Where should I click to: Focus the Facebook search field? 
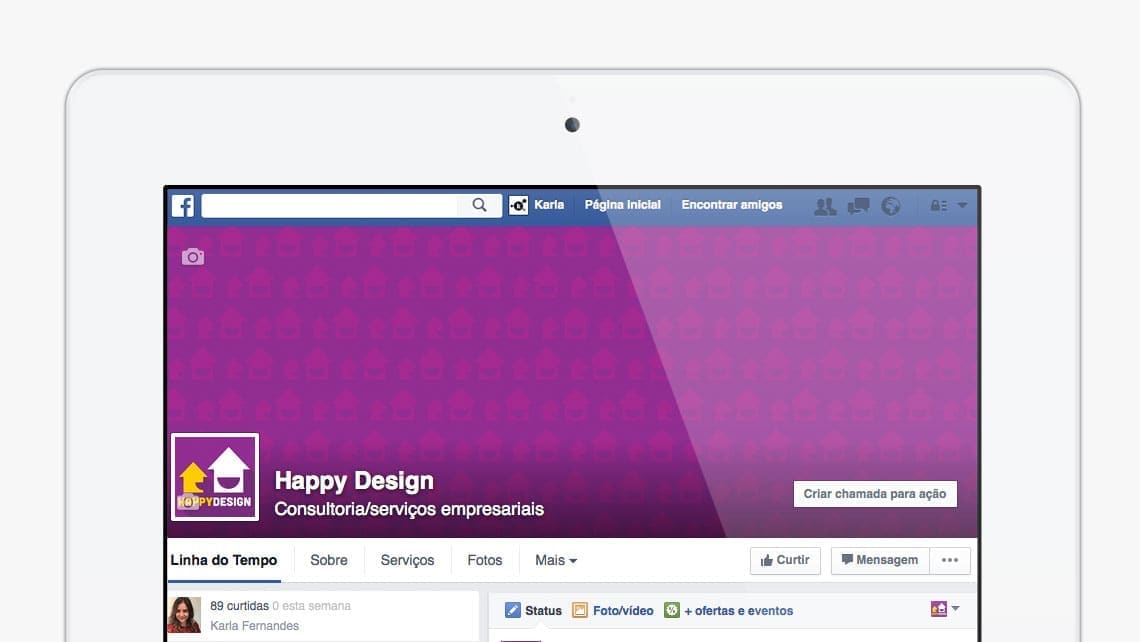[352, 206]
